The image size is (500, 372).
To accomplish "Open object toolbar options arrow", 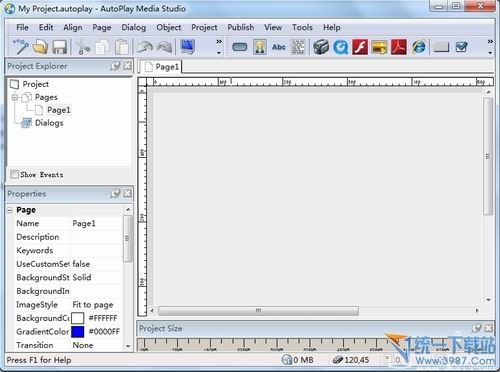I will tap(490, 53).
